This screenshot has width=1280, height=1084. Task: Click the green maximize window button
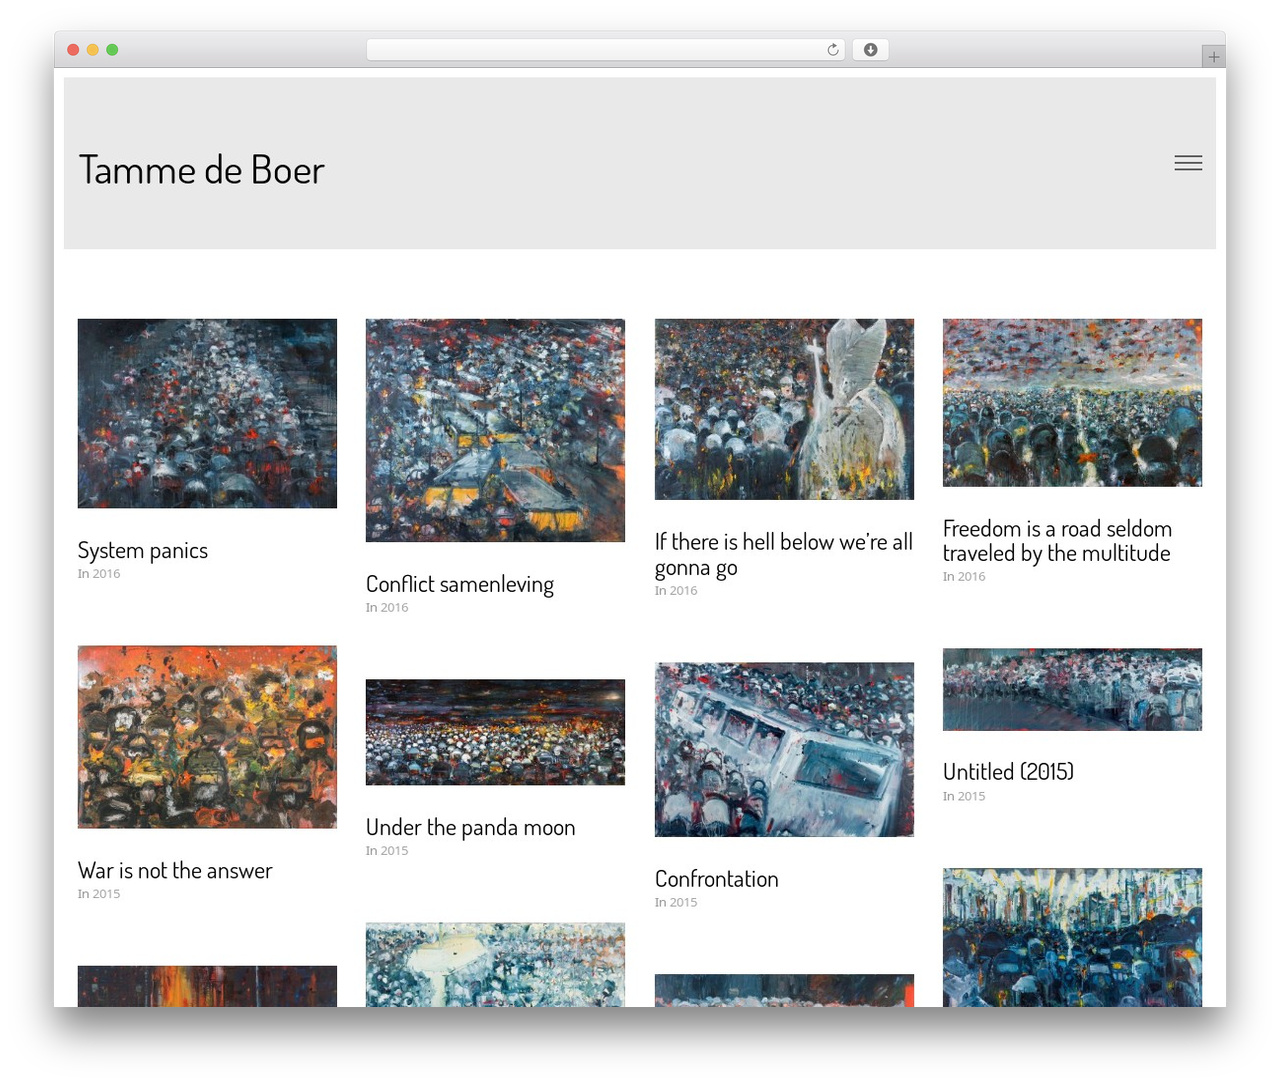112,50
